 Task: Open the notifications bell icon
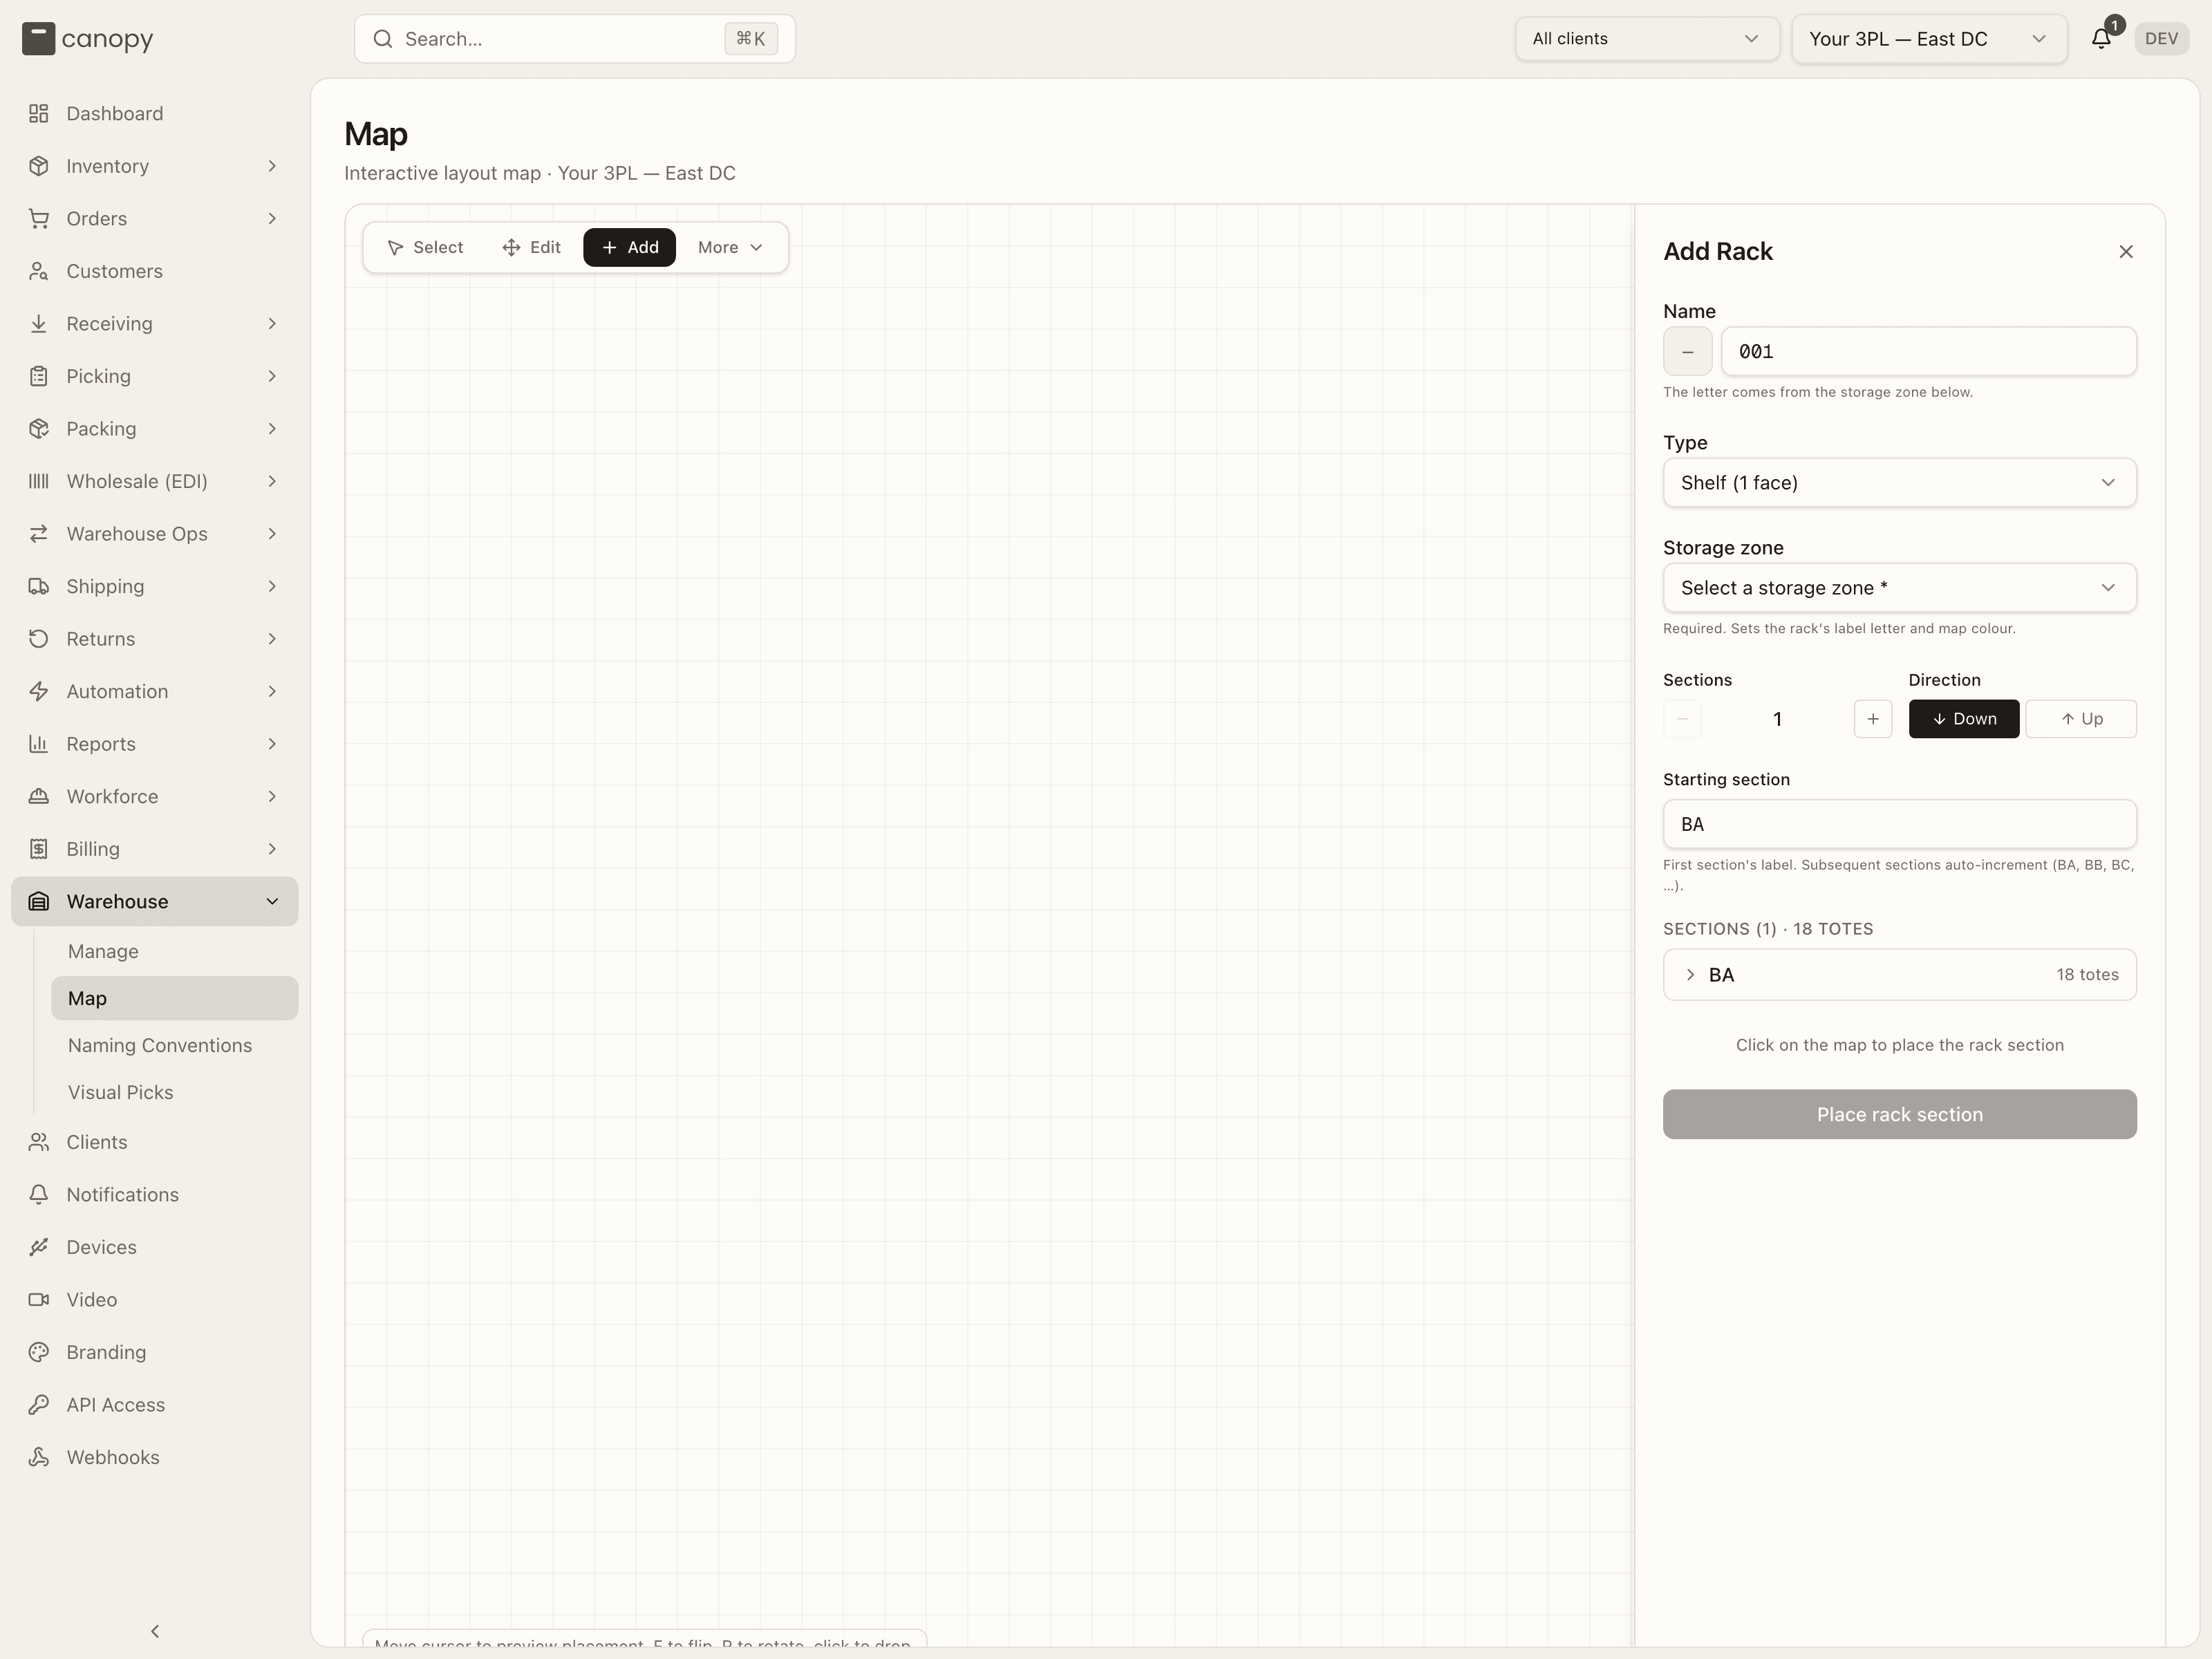(x=2101, y=39)
